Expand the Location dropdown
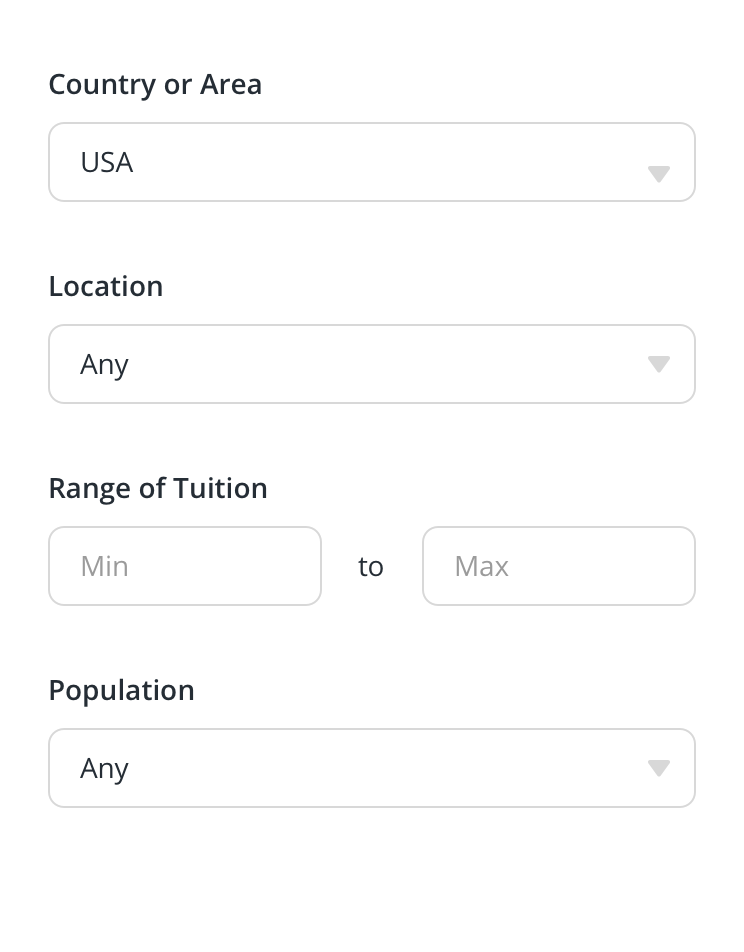Screen dimensions: 744x952 [x=371, y=364]
